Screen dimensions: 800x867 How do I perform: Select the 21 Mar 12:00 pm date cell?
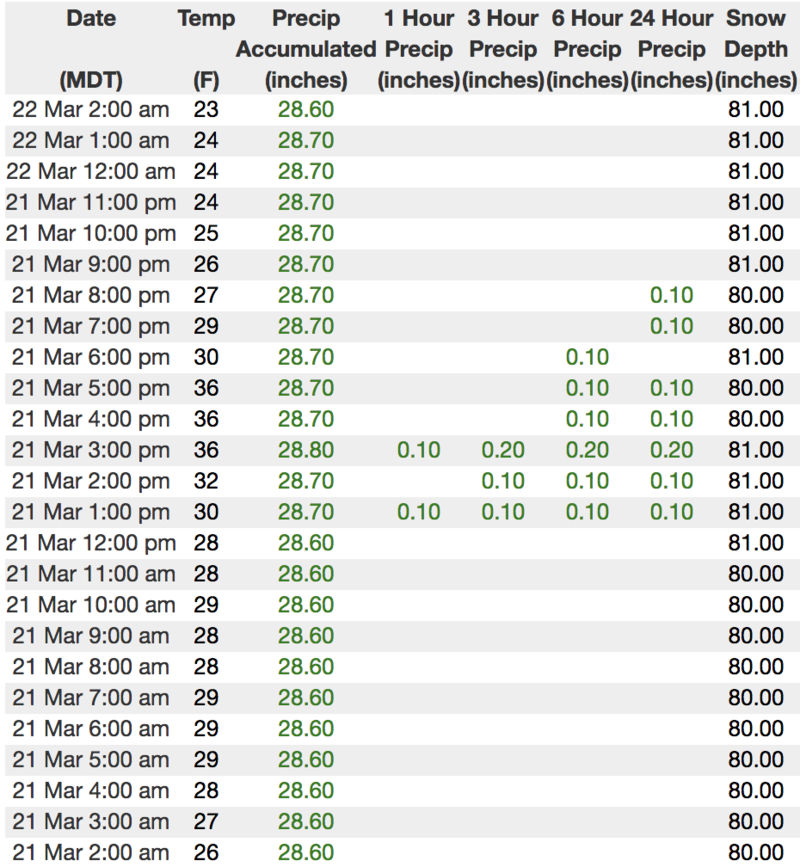click(x=91, y=543)
